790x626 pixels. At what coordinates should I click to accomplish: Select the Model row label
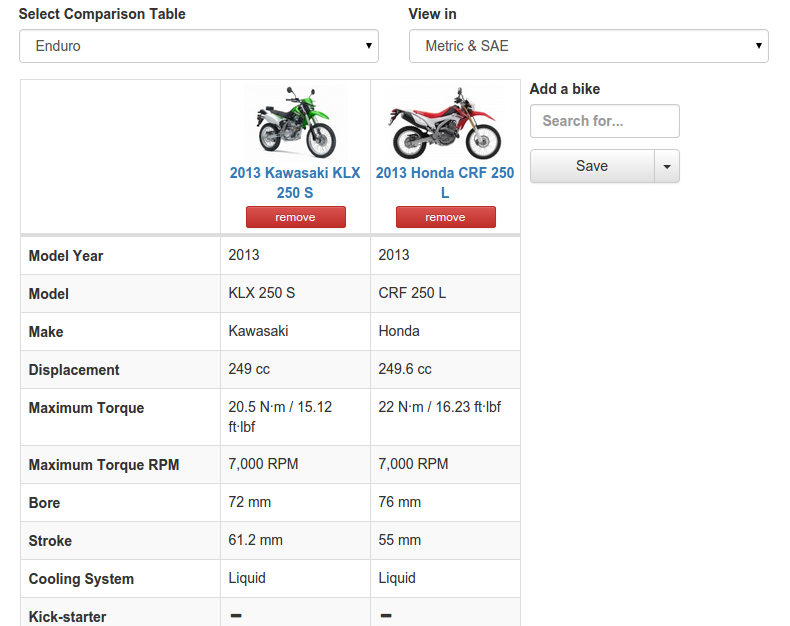[x=48, y=294]
